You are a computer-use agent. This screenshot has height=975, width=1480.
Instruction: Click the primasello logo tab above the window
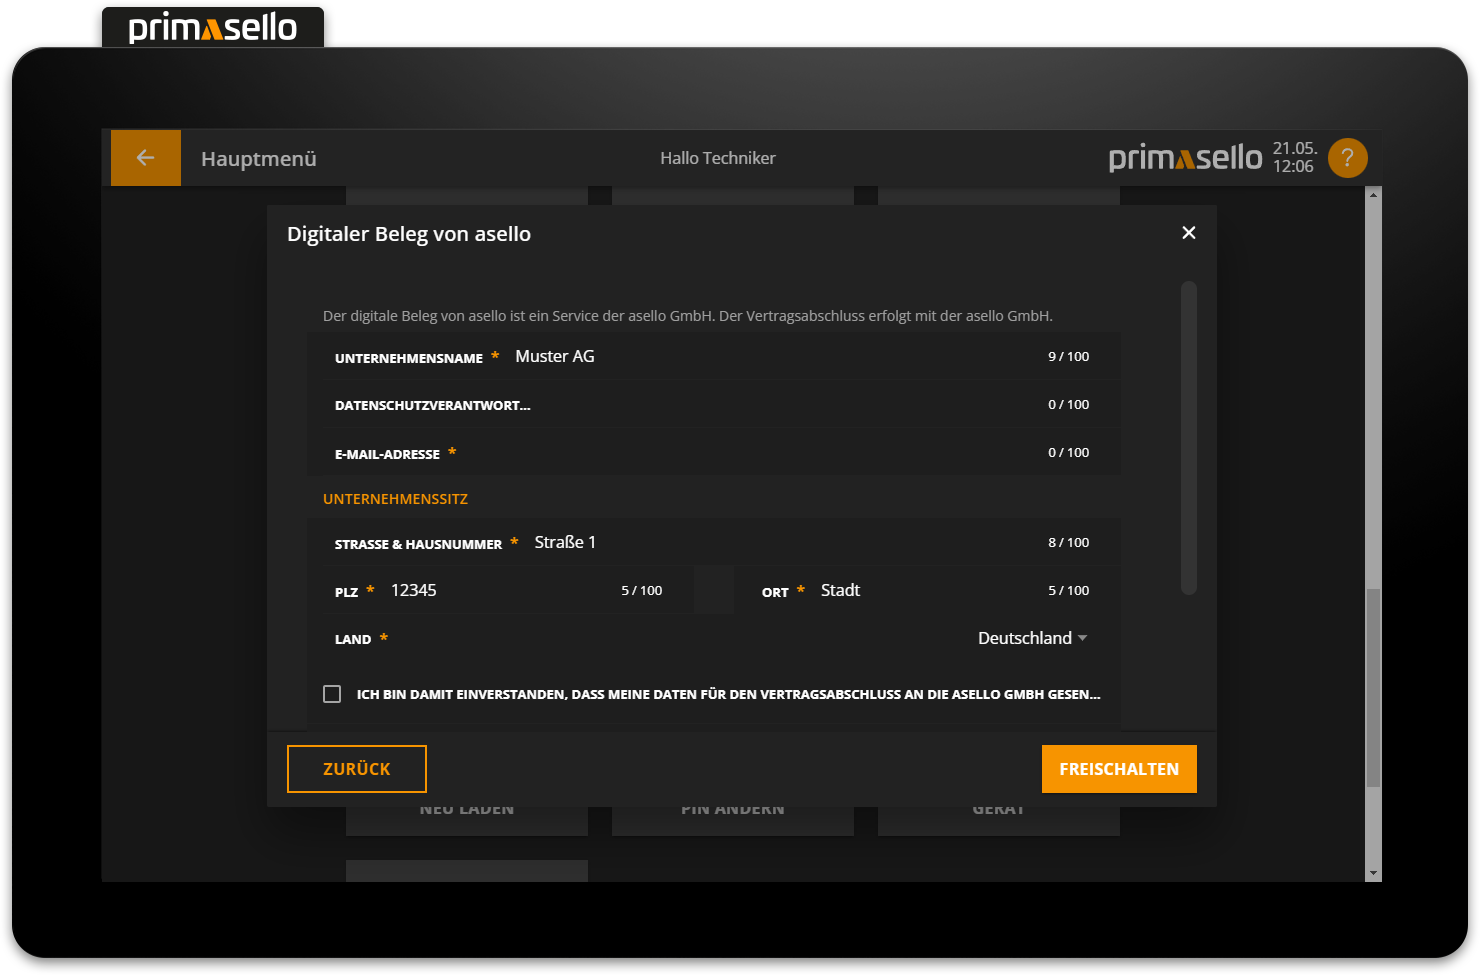click(213, 27)
